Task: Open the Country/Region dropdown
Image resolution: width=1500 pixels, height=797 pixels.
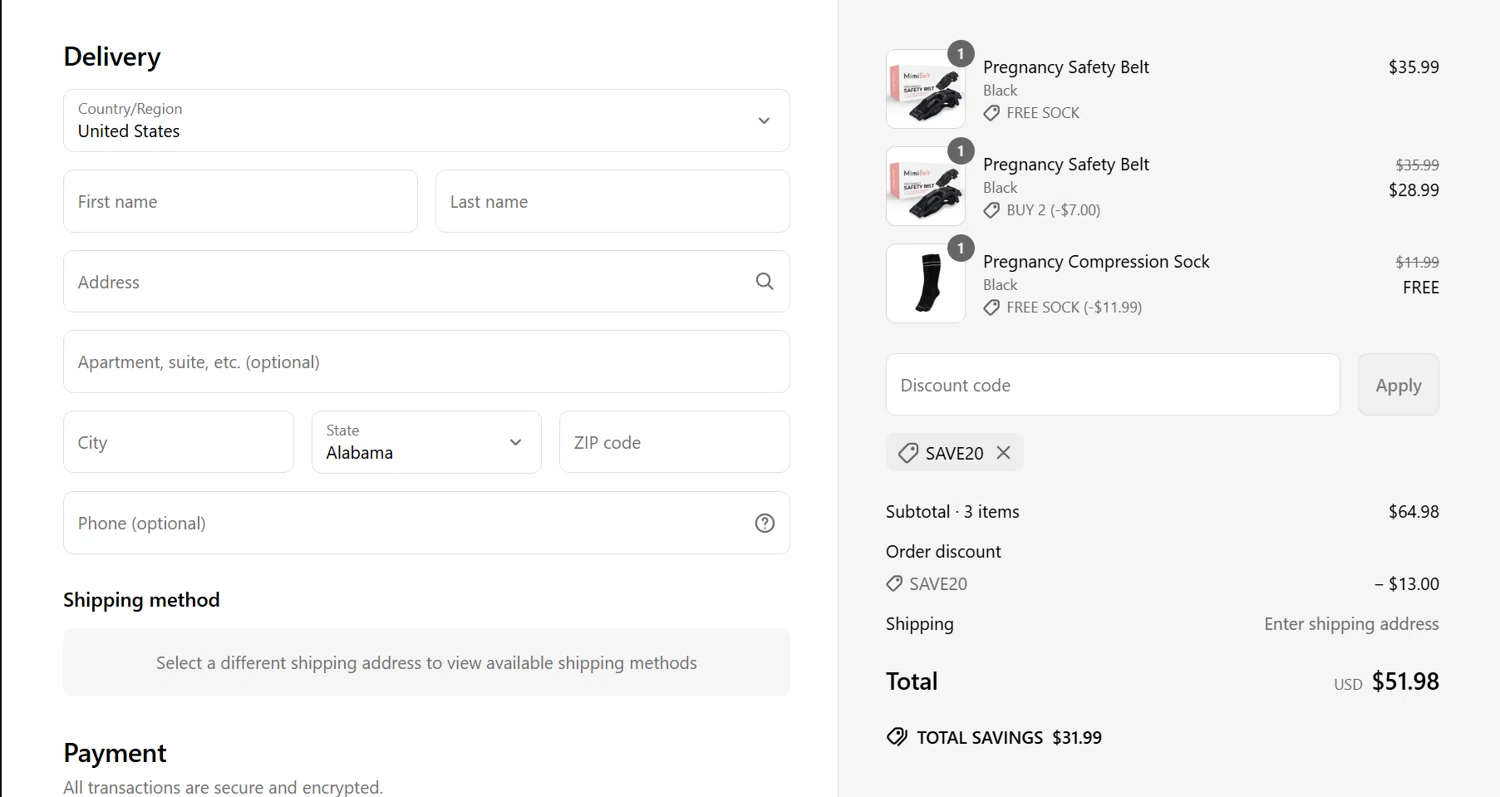Action: [x=426, y=121]
